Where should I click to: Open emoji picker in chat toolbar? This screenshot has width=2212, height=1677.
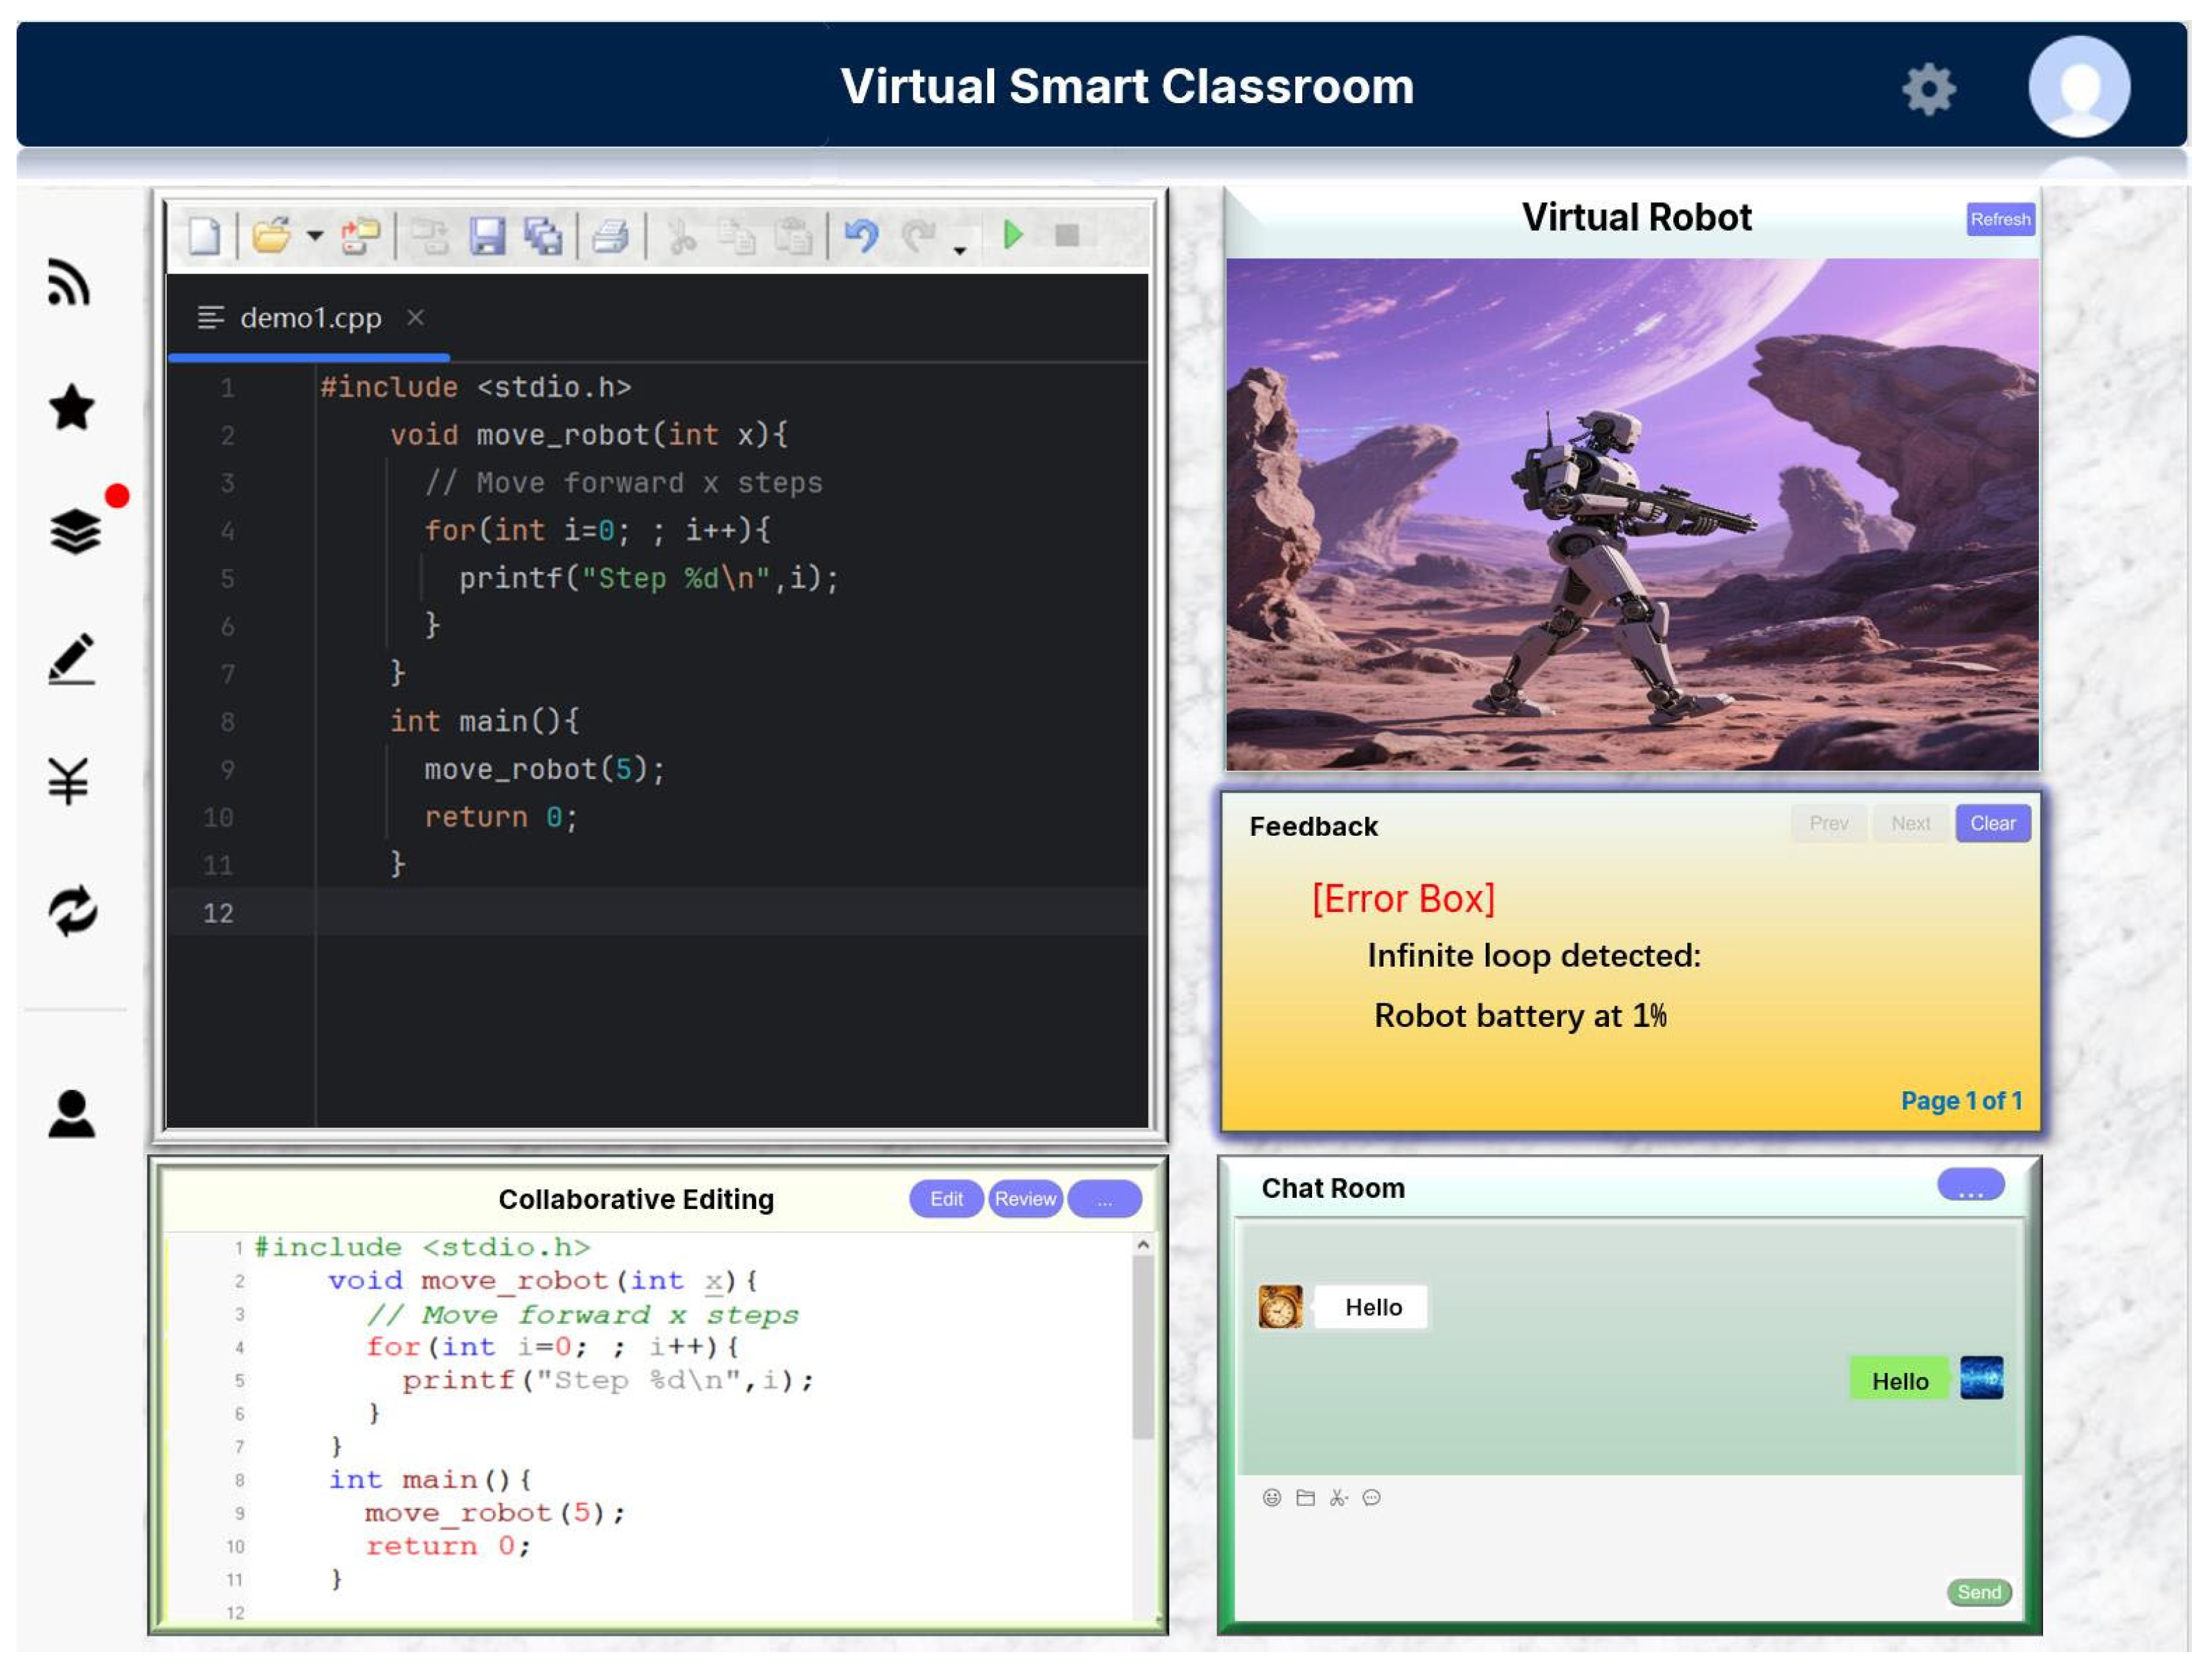point(1271,1497)
